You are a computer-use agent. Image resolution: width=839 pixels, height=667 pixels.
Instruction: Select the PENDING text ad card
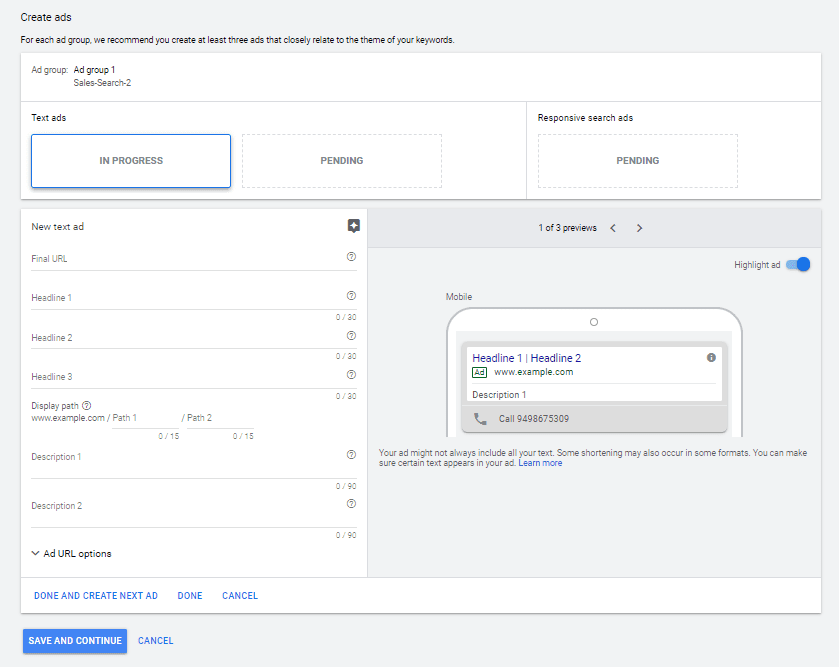(x=342, y=161)
